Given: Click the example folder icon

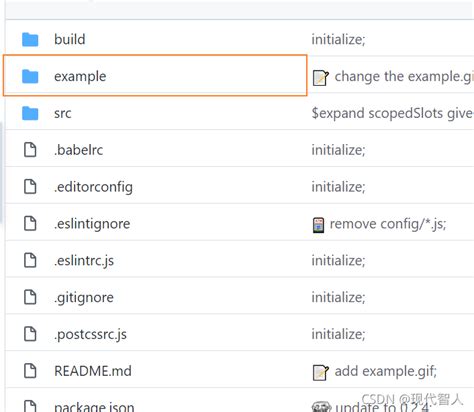Looking at the screenshot, I should point(30,76).
